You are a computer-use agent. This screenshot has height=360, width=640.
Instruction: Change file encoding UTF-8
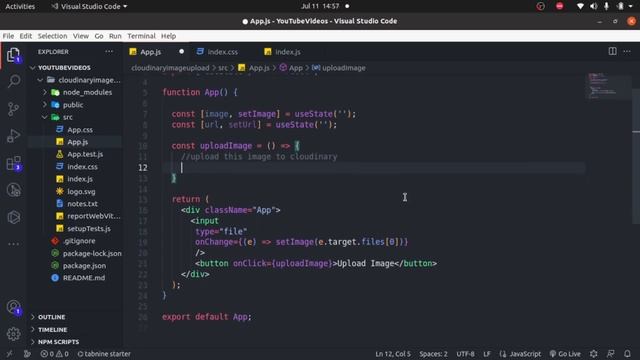coord(465,354)
